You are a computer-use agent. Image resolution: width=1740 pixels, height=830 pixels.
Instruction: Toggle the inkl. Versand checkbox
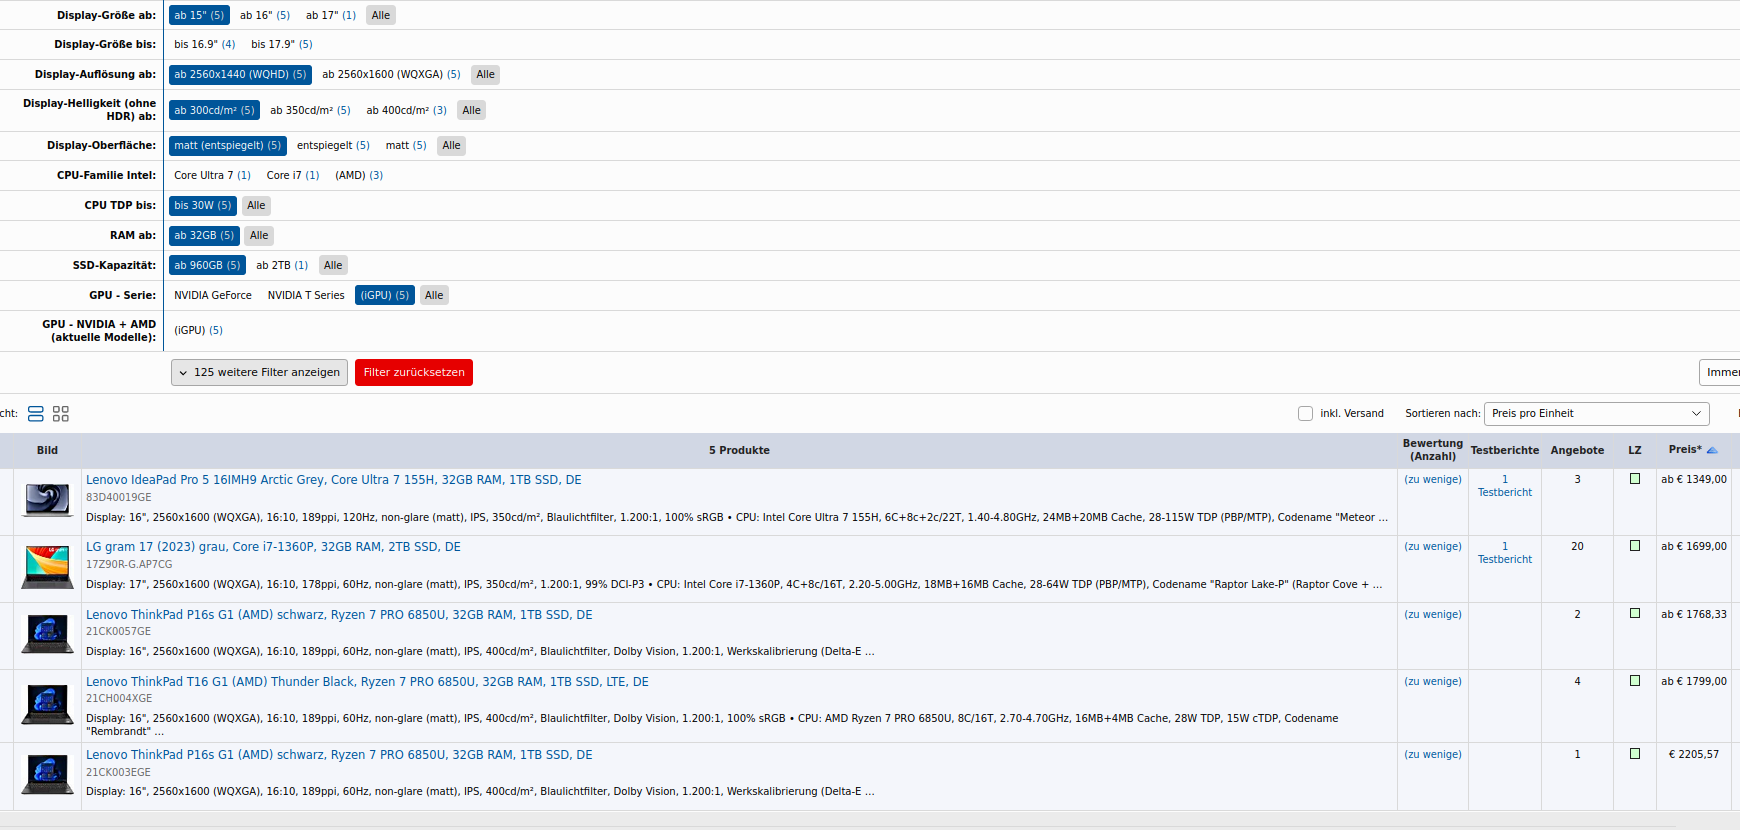click(x=1305, y=413)
